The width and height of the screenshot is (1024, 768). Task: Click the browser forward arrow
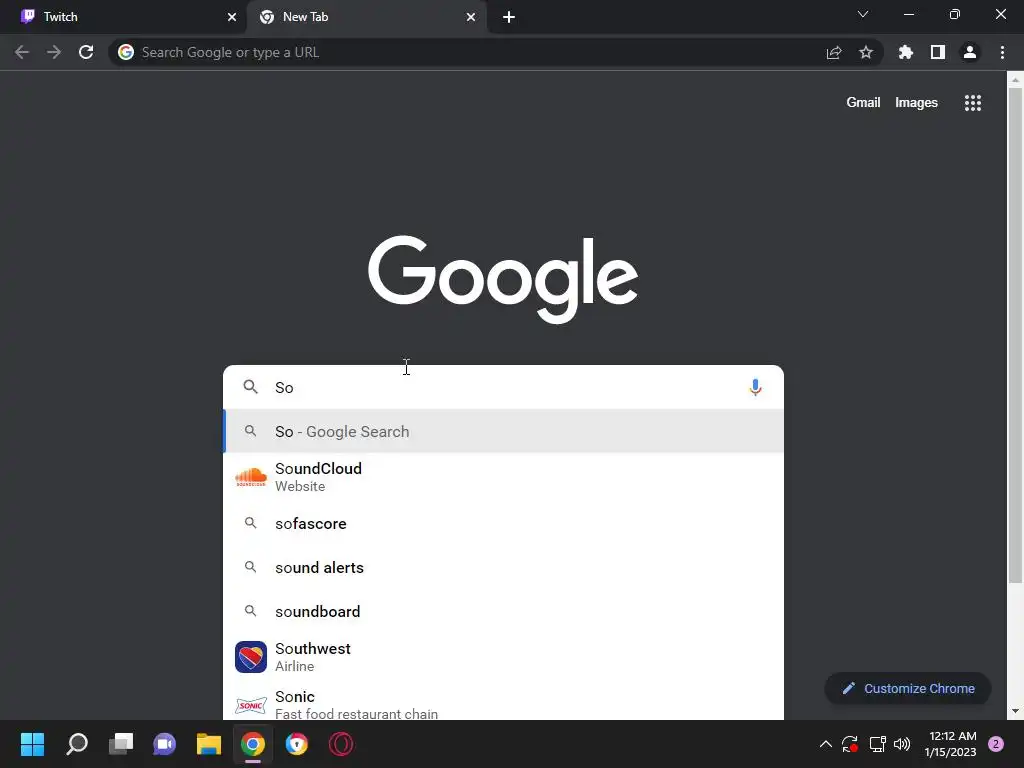[54, 52]
